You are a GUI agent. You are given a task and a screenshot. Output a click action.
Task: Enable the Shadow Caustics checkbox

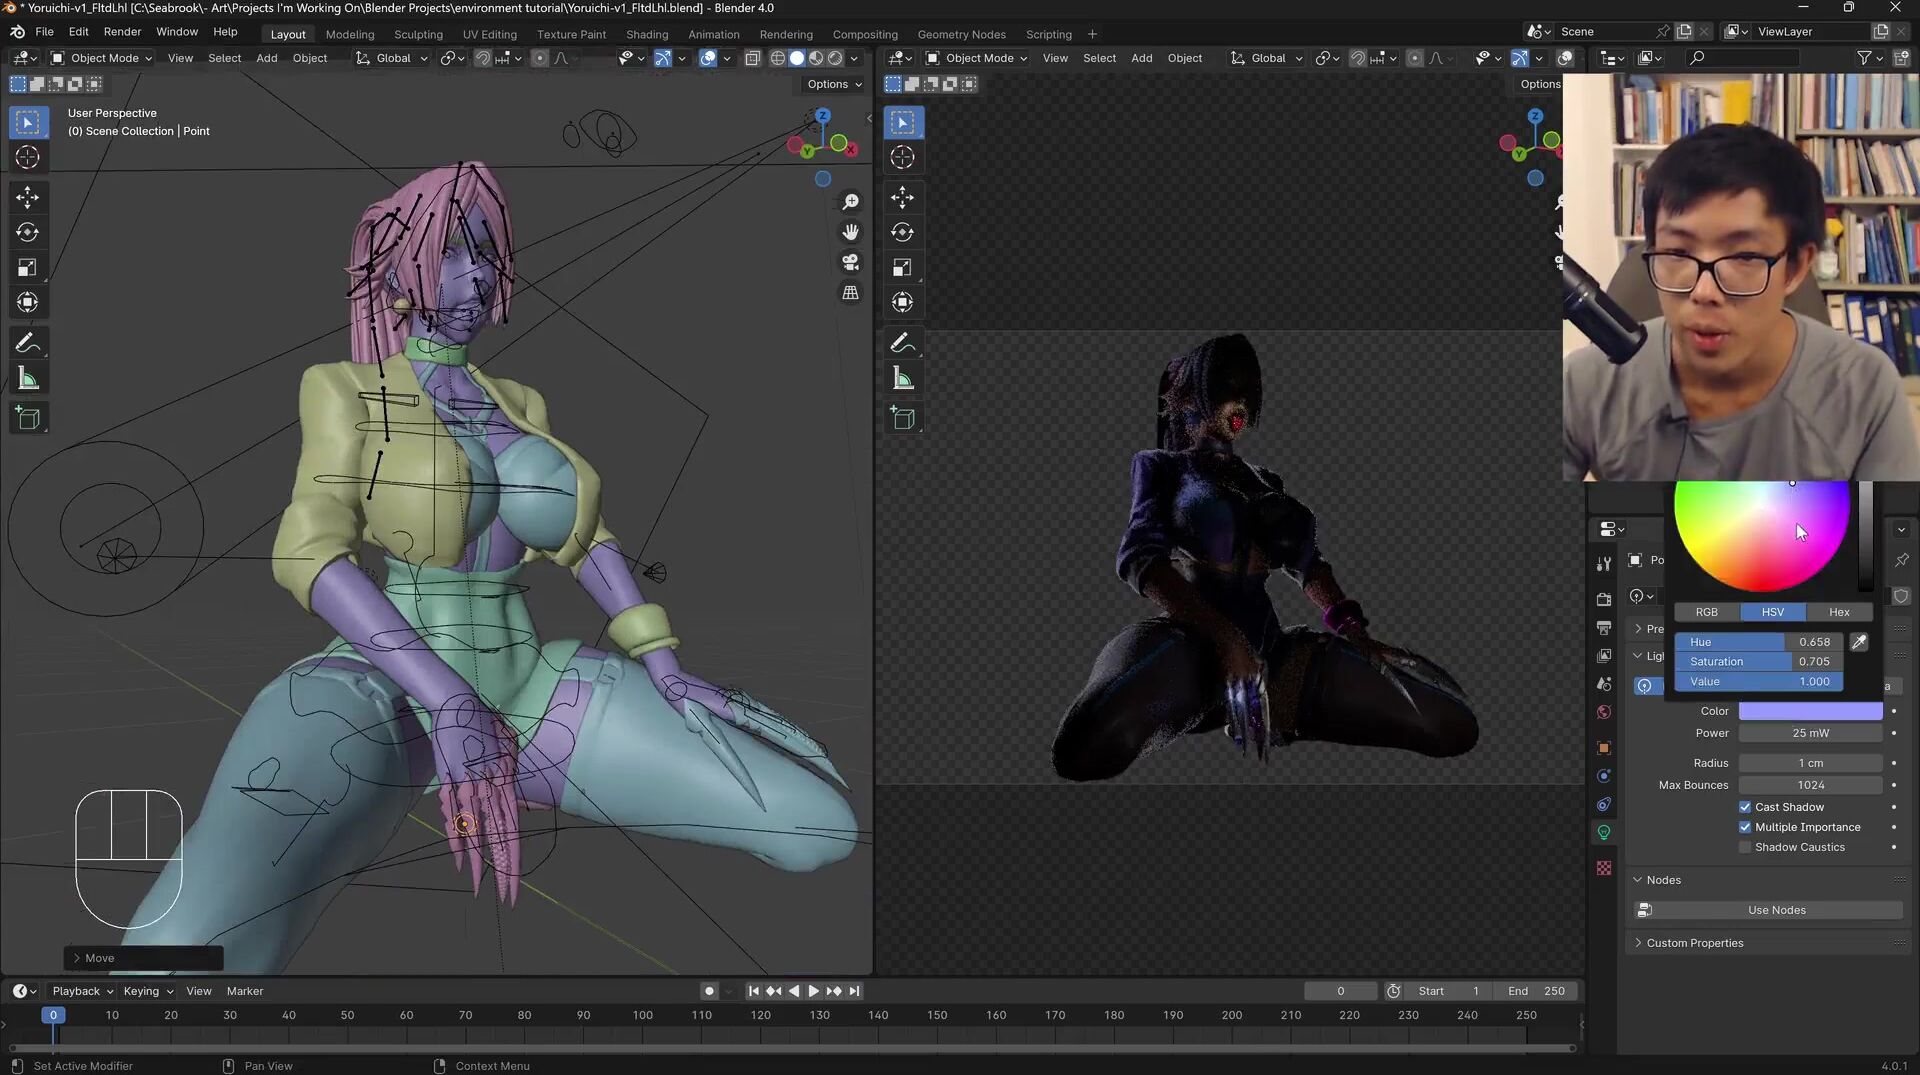(1745, 847)
